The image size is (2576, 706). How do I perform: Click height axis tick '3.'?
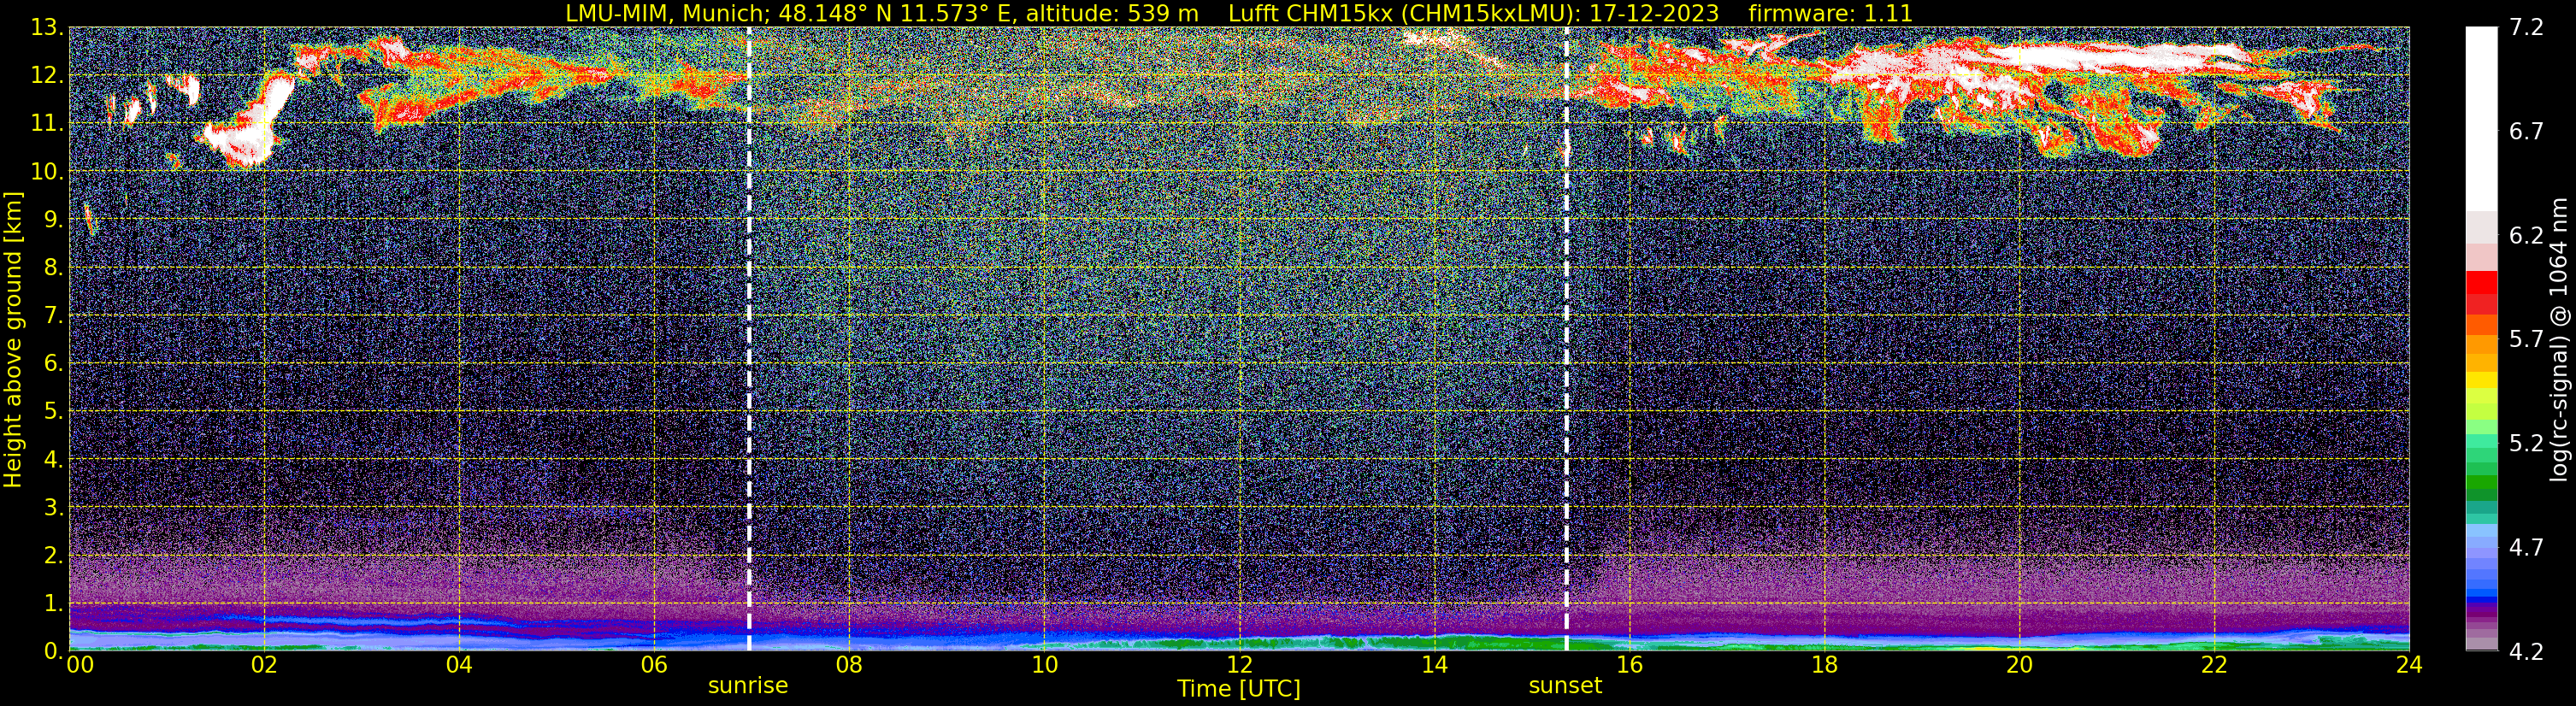click(x=54, y=508)
